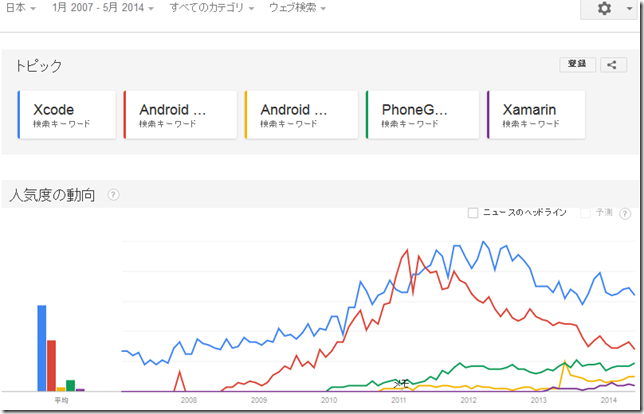Click the 登録 subscribe button
Image resolution: width=644 pixels, height=414 pixels.
tap(577, 64)
